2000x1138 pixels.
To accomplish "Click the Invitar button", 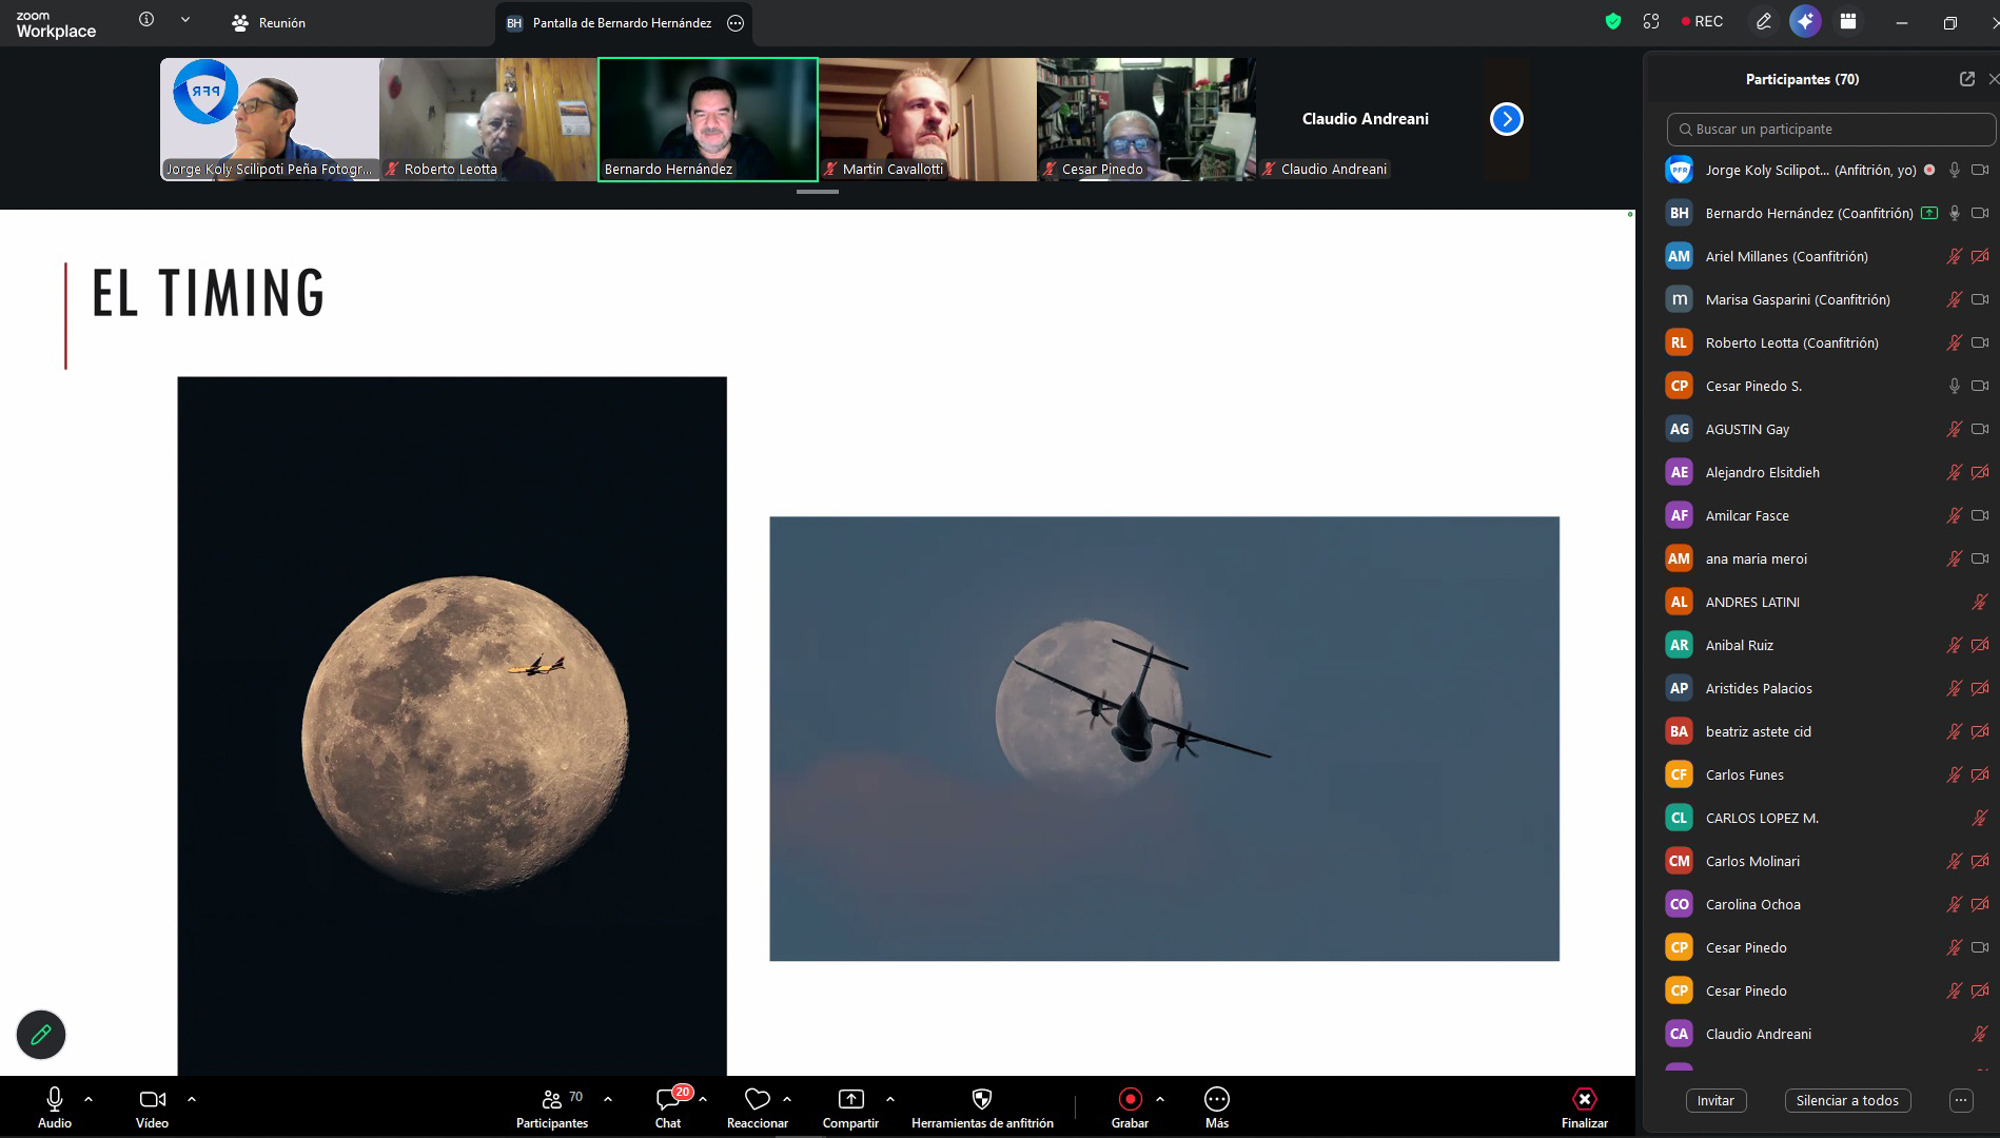I will (1716, 1100).
